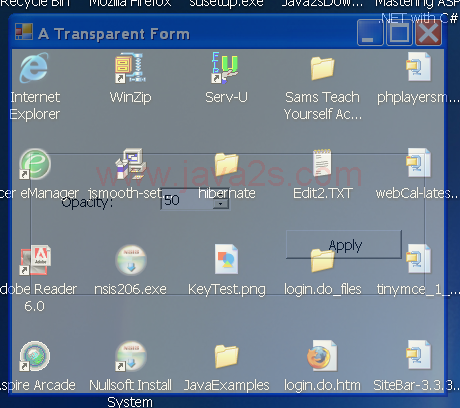Open the Opacity dropdown arrow
The width and height of the screenshot is (460, 408).
pyautogui.click(x=220, y=204)
